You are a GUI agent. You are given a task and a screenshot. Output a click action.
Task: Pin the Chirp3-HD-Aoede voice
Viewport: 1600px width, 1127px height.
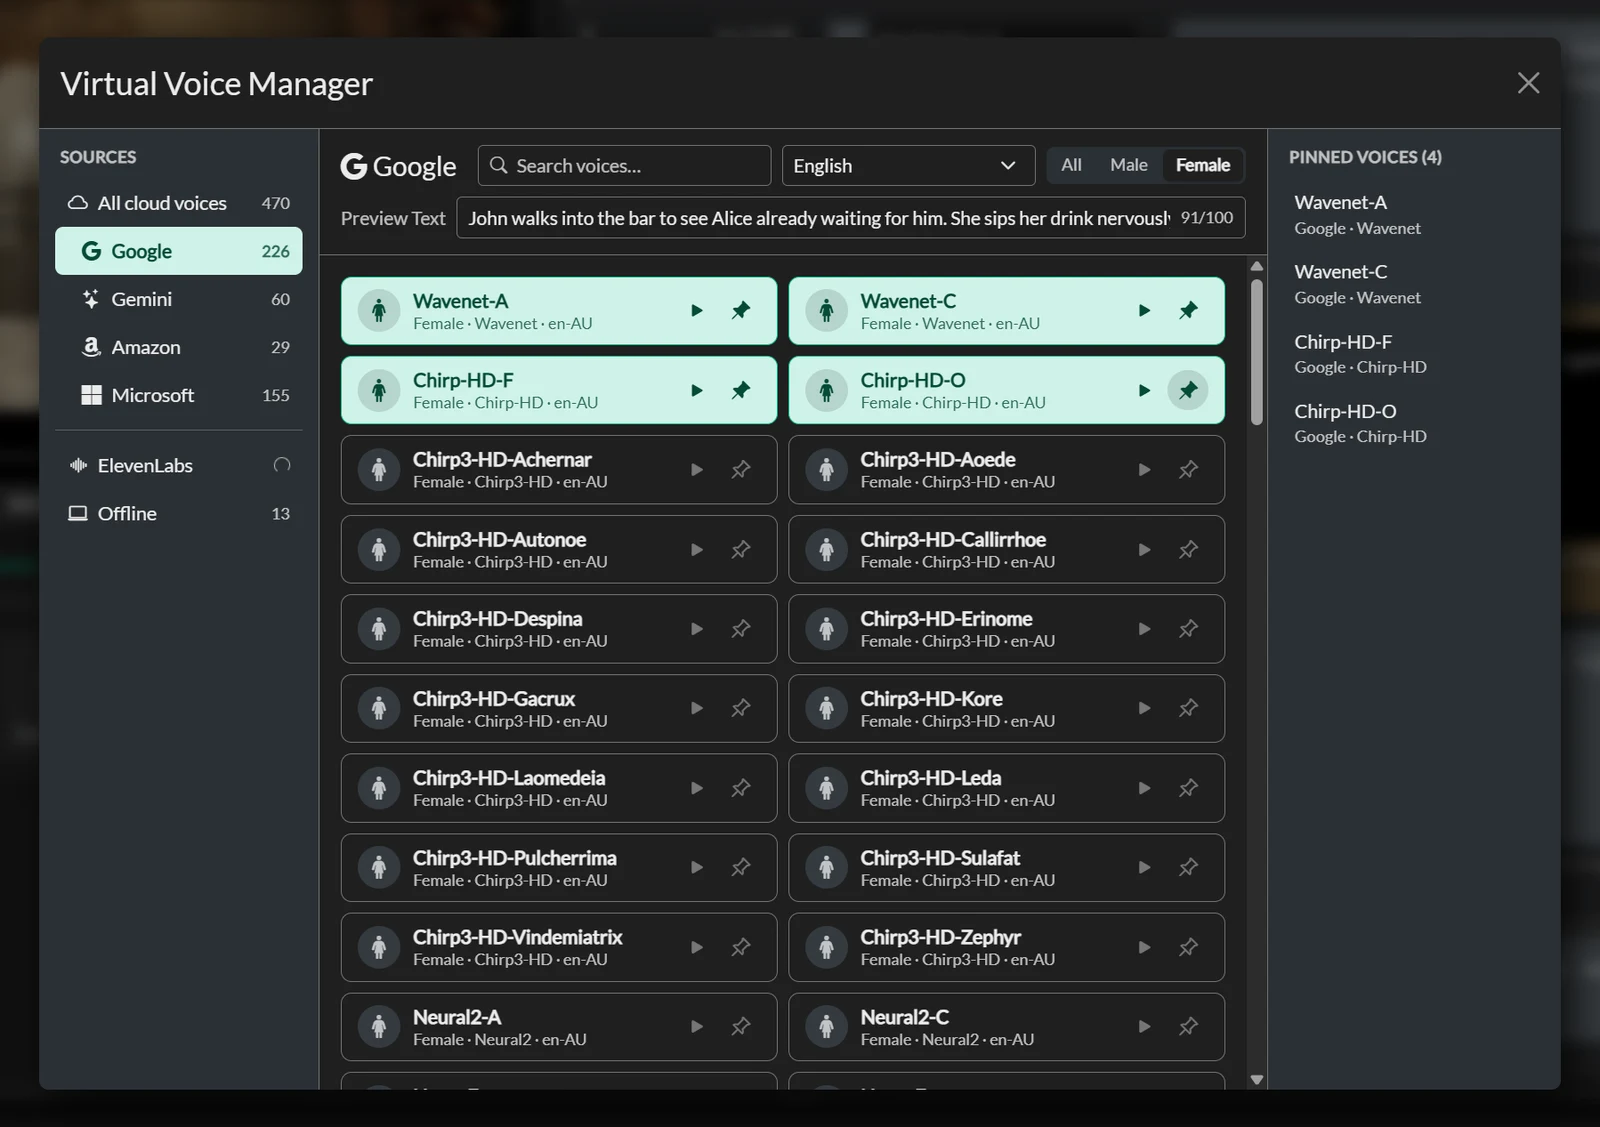tap(1188, 470)
